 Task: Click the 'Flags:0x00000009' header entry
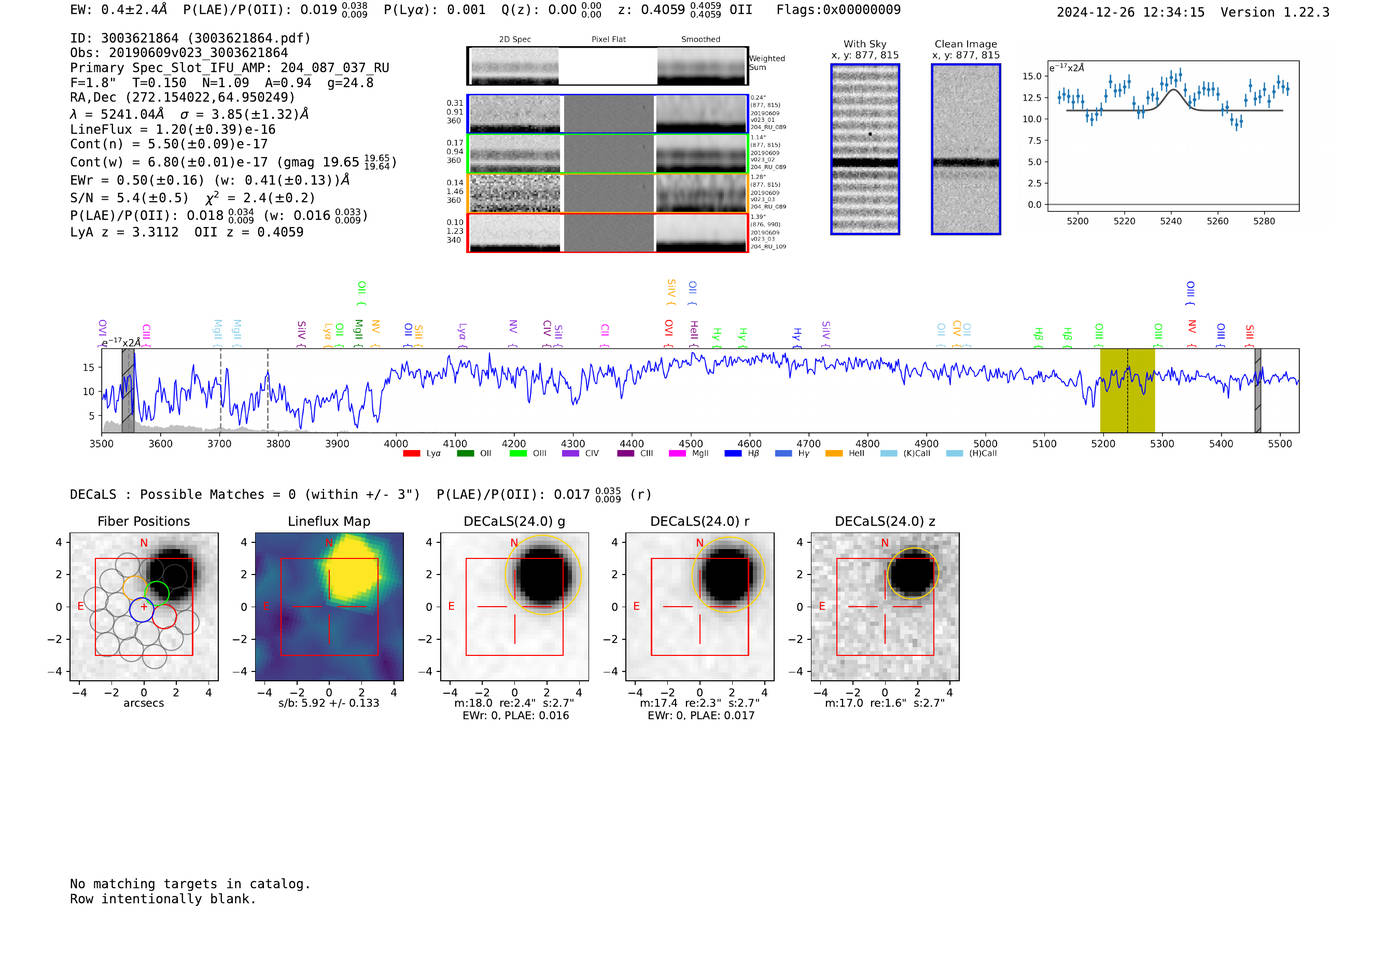tap(838, 10)
